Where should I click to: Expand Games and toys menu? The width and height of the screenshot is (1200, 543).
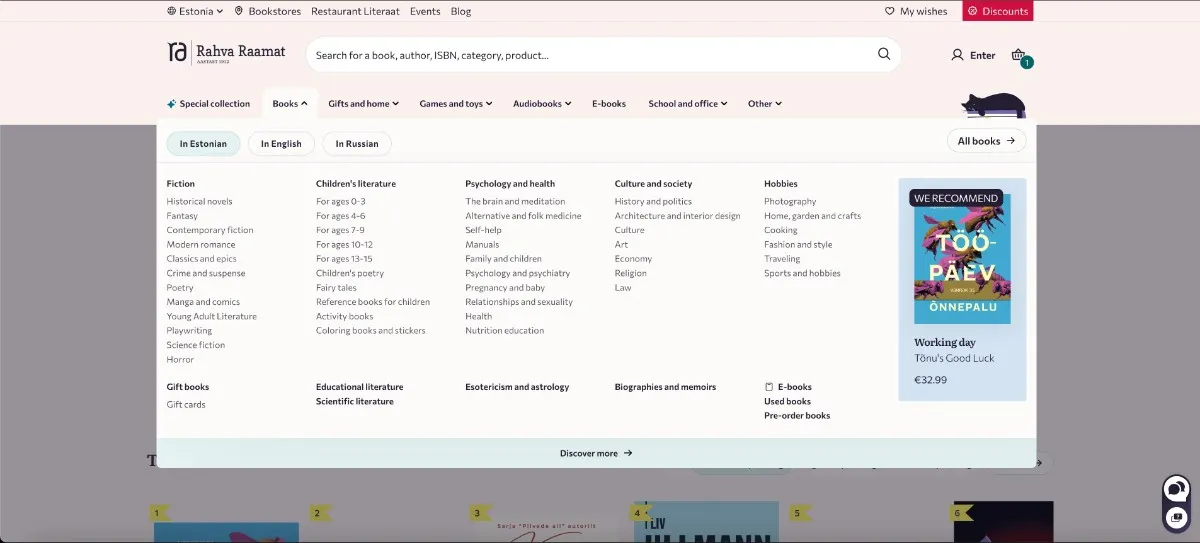tap(456, 103)
